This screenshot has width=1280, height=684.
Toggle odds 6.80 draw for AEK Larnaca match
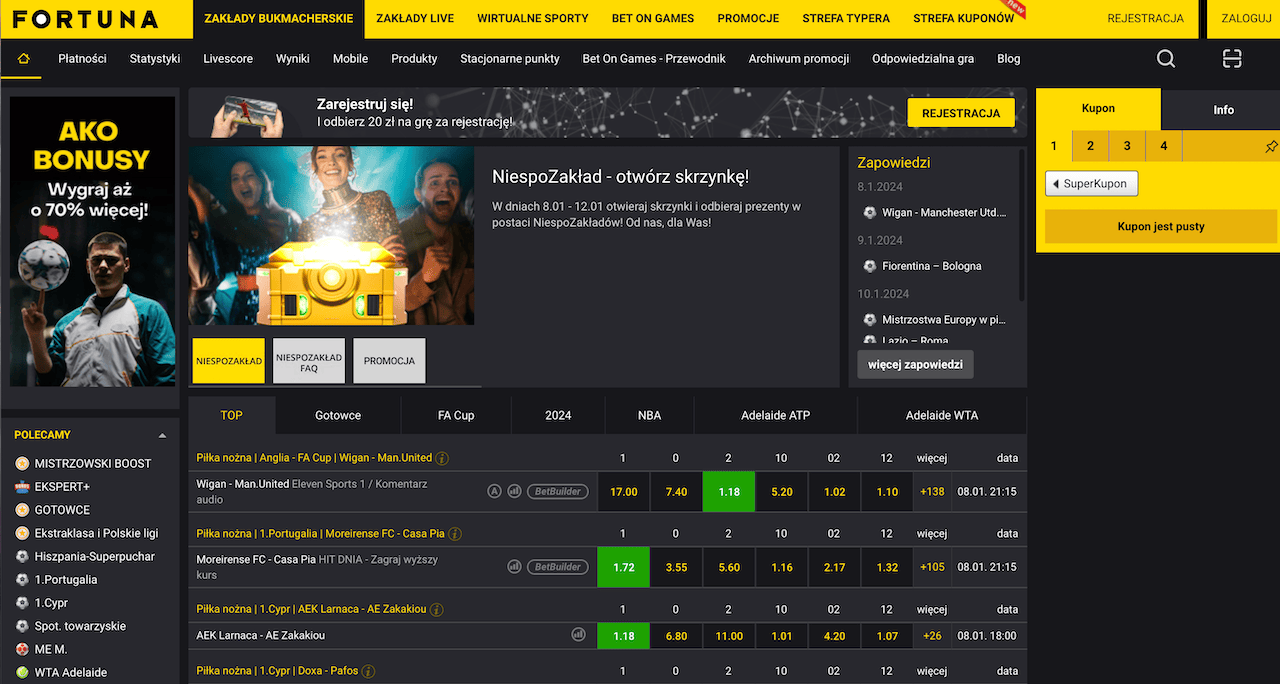[676, 635]
